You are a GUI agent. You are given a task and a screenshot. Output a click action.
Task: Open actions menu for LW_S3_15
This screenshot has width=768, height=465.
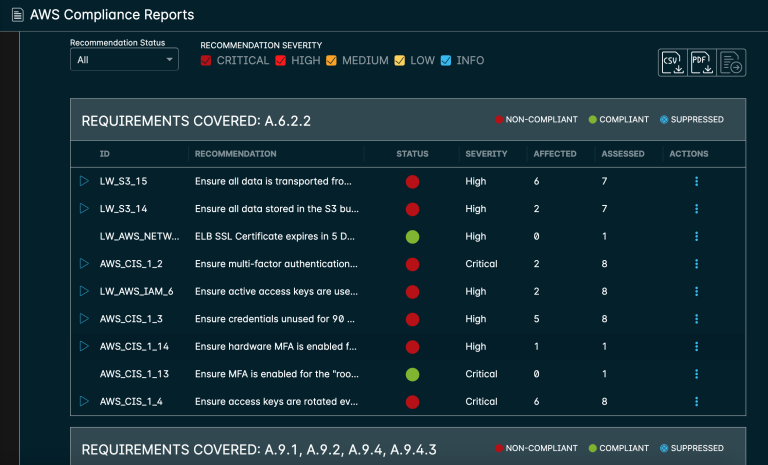pos(696,181)
